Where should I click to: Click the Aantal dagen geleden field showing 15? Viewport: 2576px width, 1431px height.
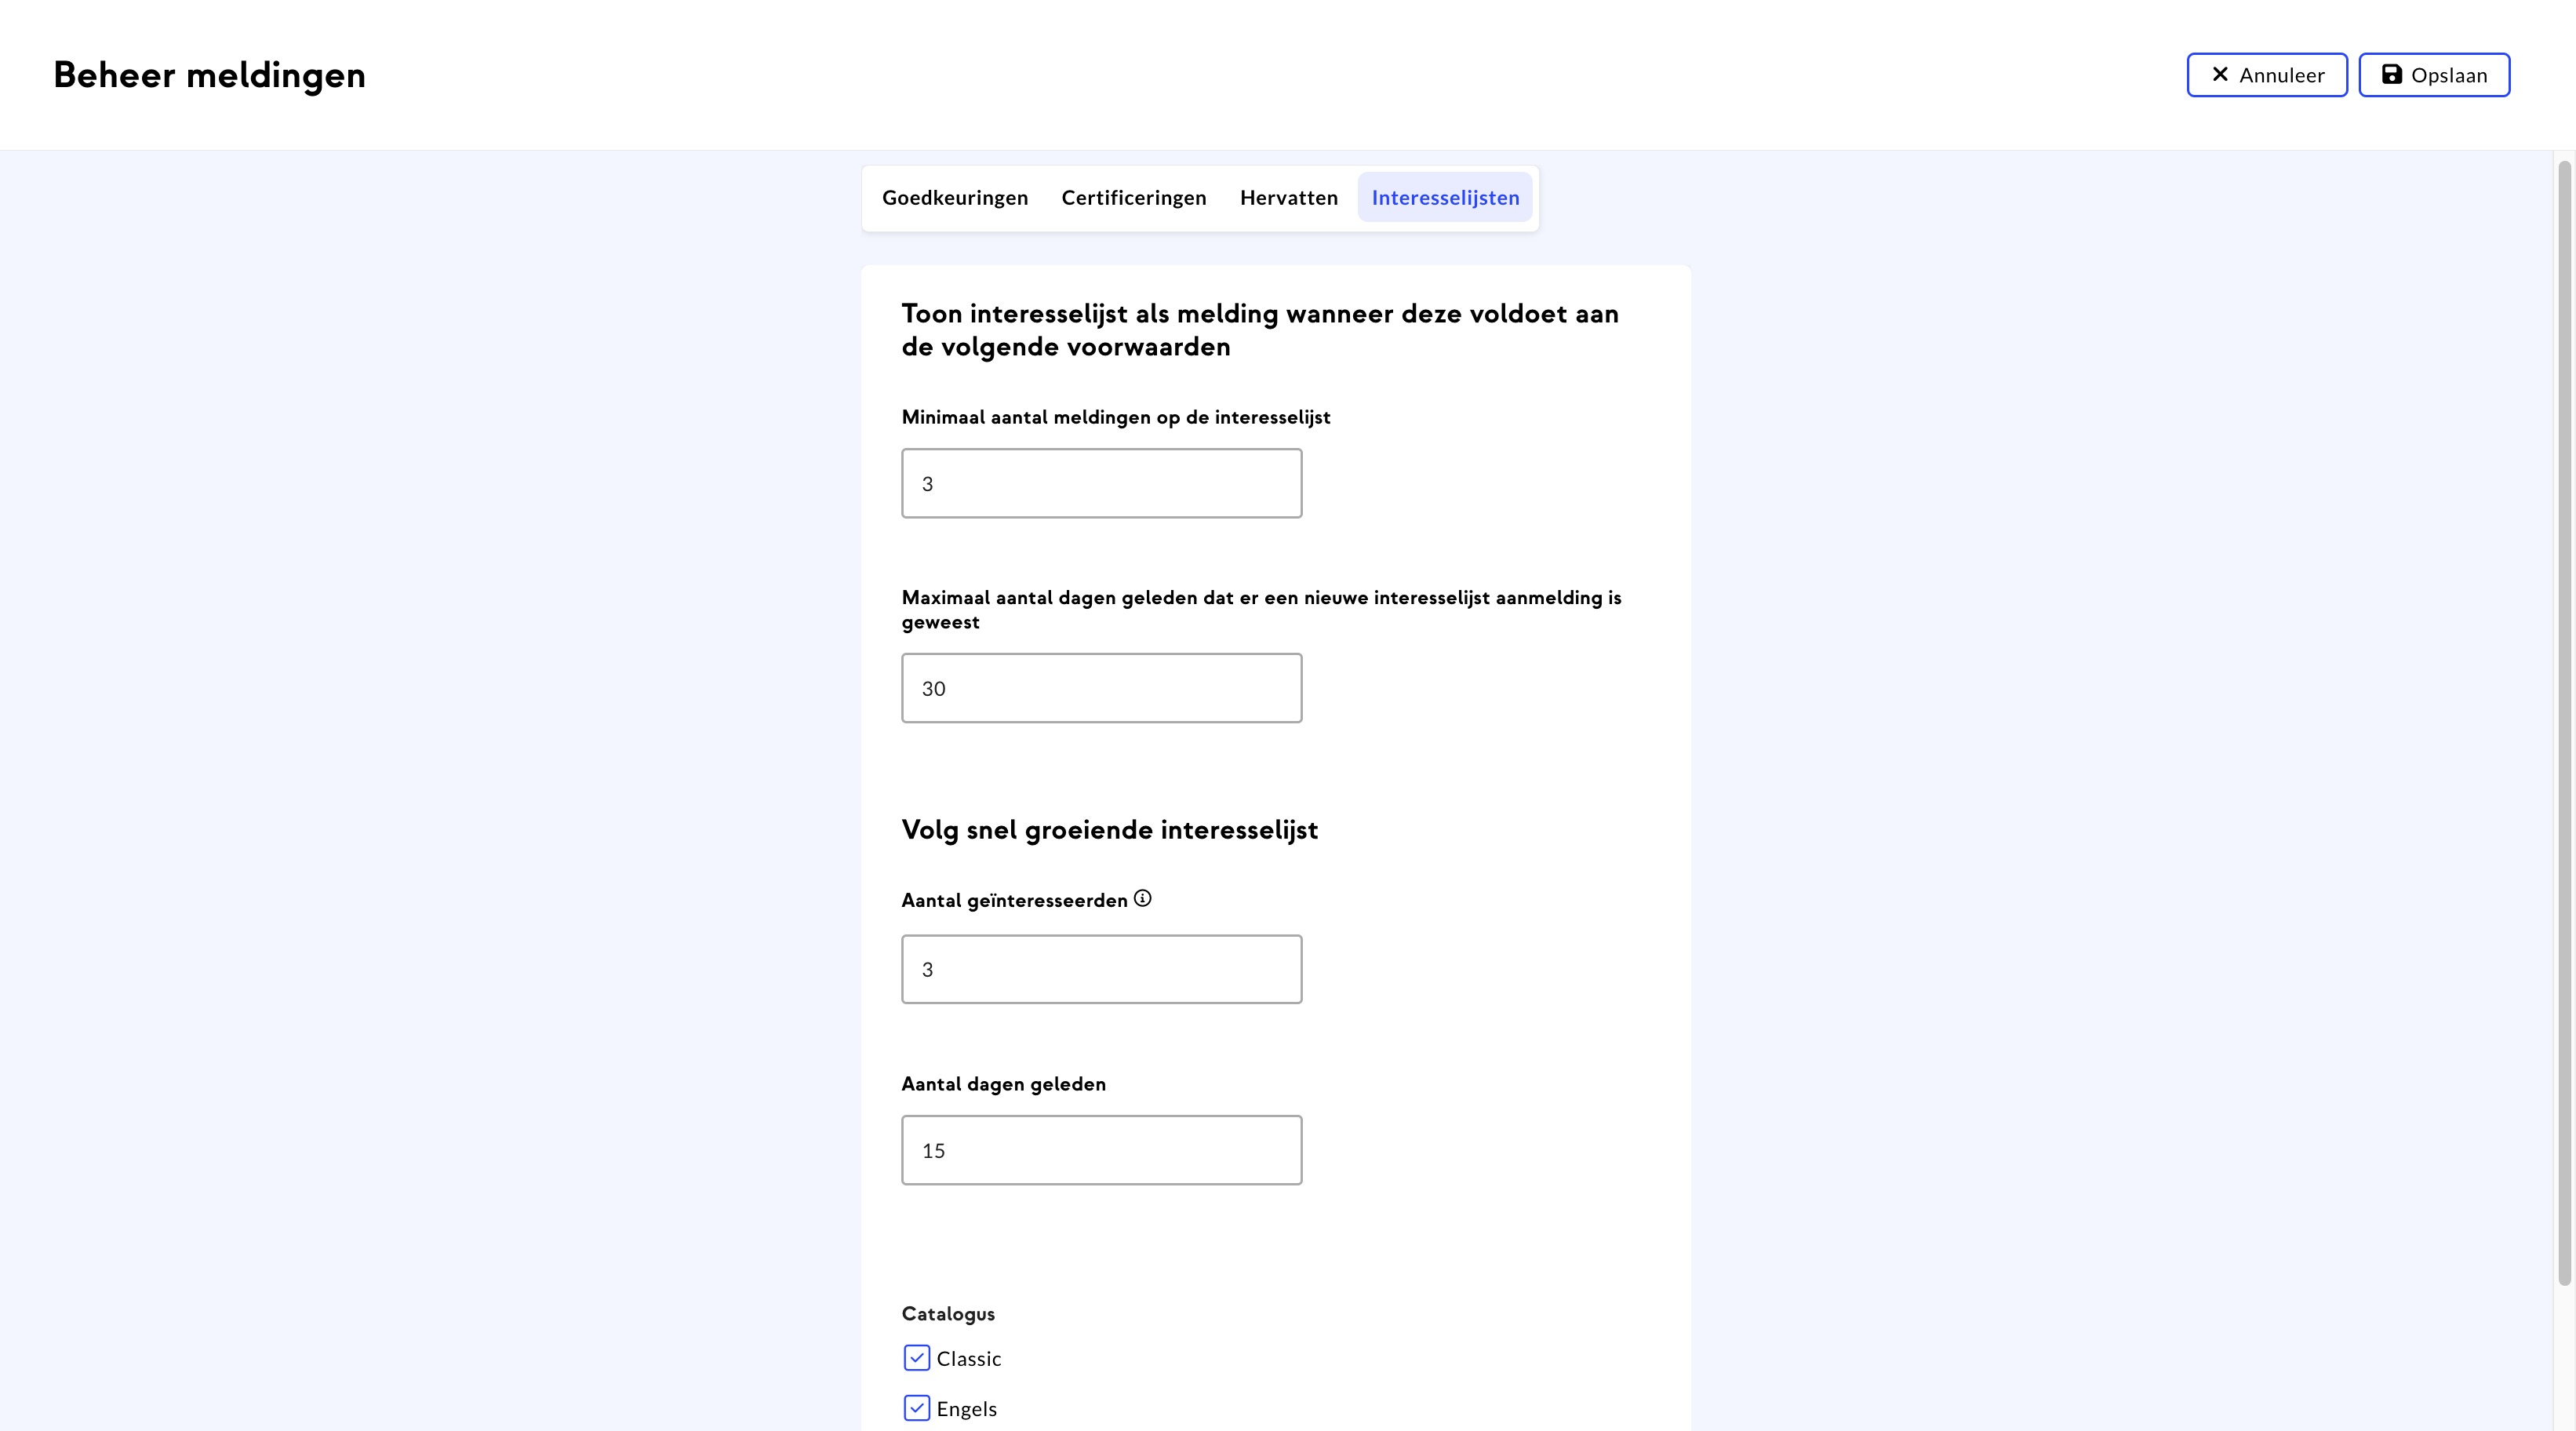tap(1101, 1150)
